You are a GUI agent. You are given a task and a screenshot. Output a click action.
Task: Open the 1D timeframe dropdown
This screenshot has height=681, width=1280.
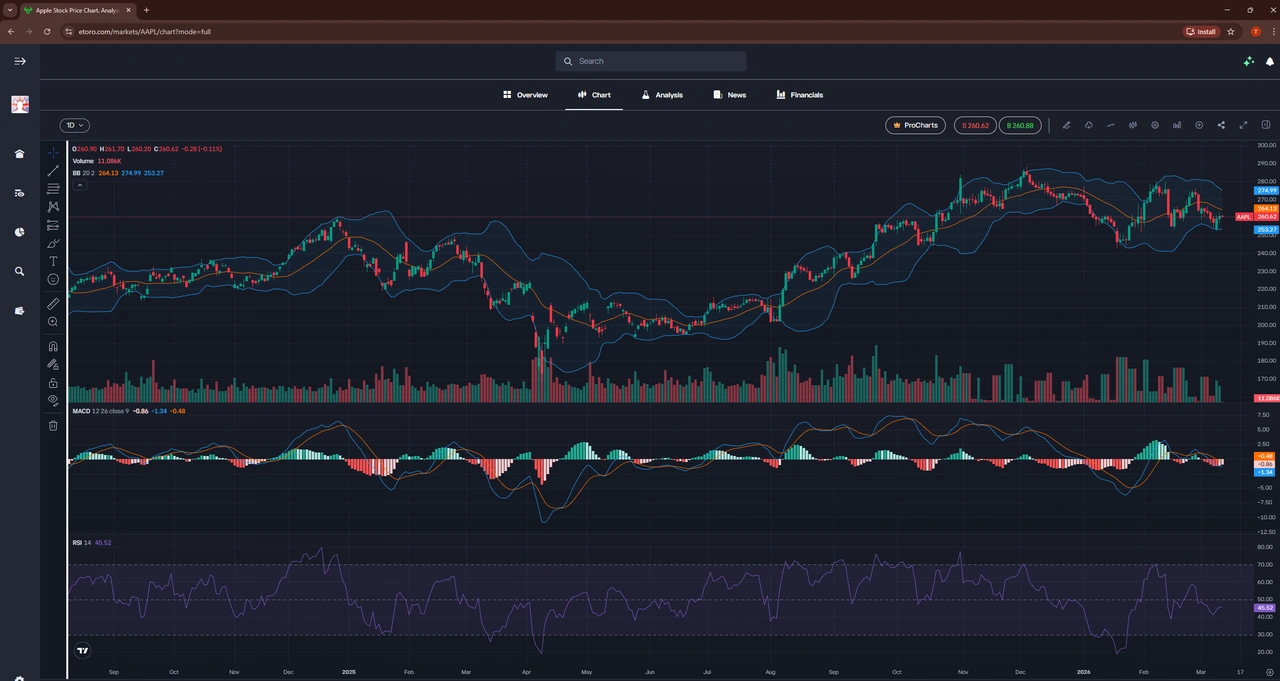click(x=75, y=125)
